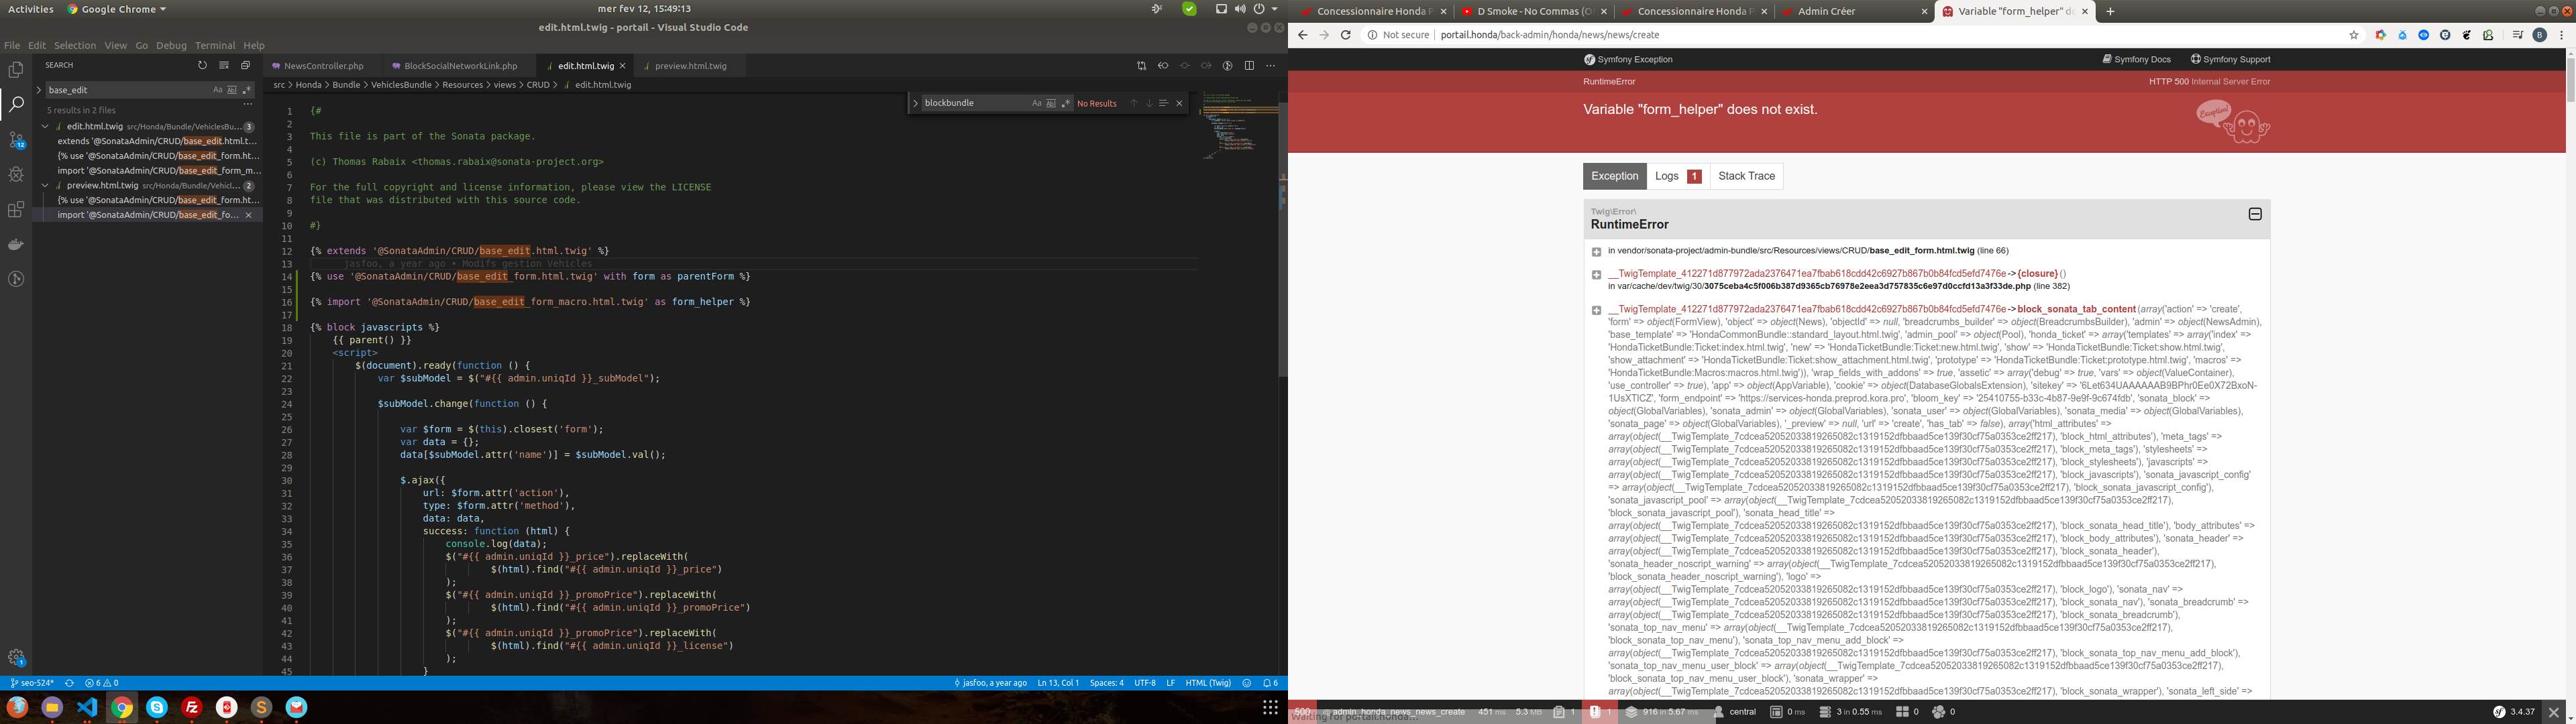Image resolution: width=2576 pixels, height=724 pixels.
Task: Open the Stack Trace tab
Action: [1746, 176]
